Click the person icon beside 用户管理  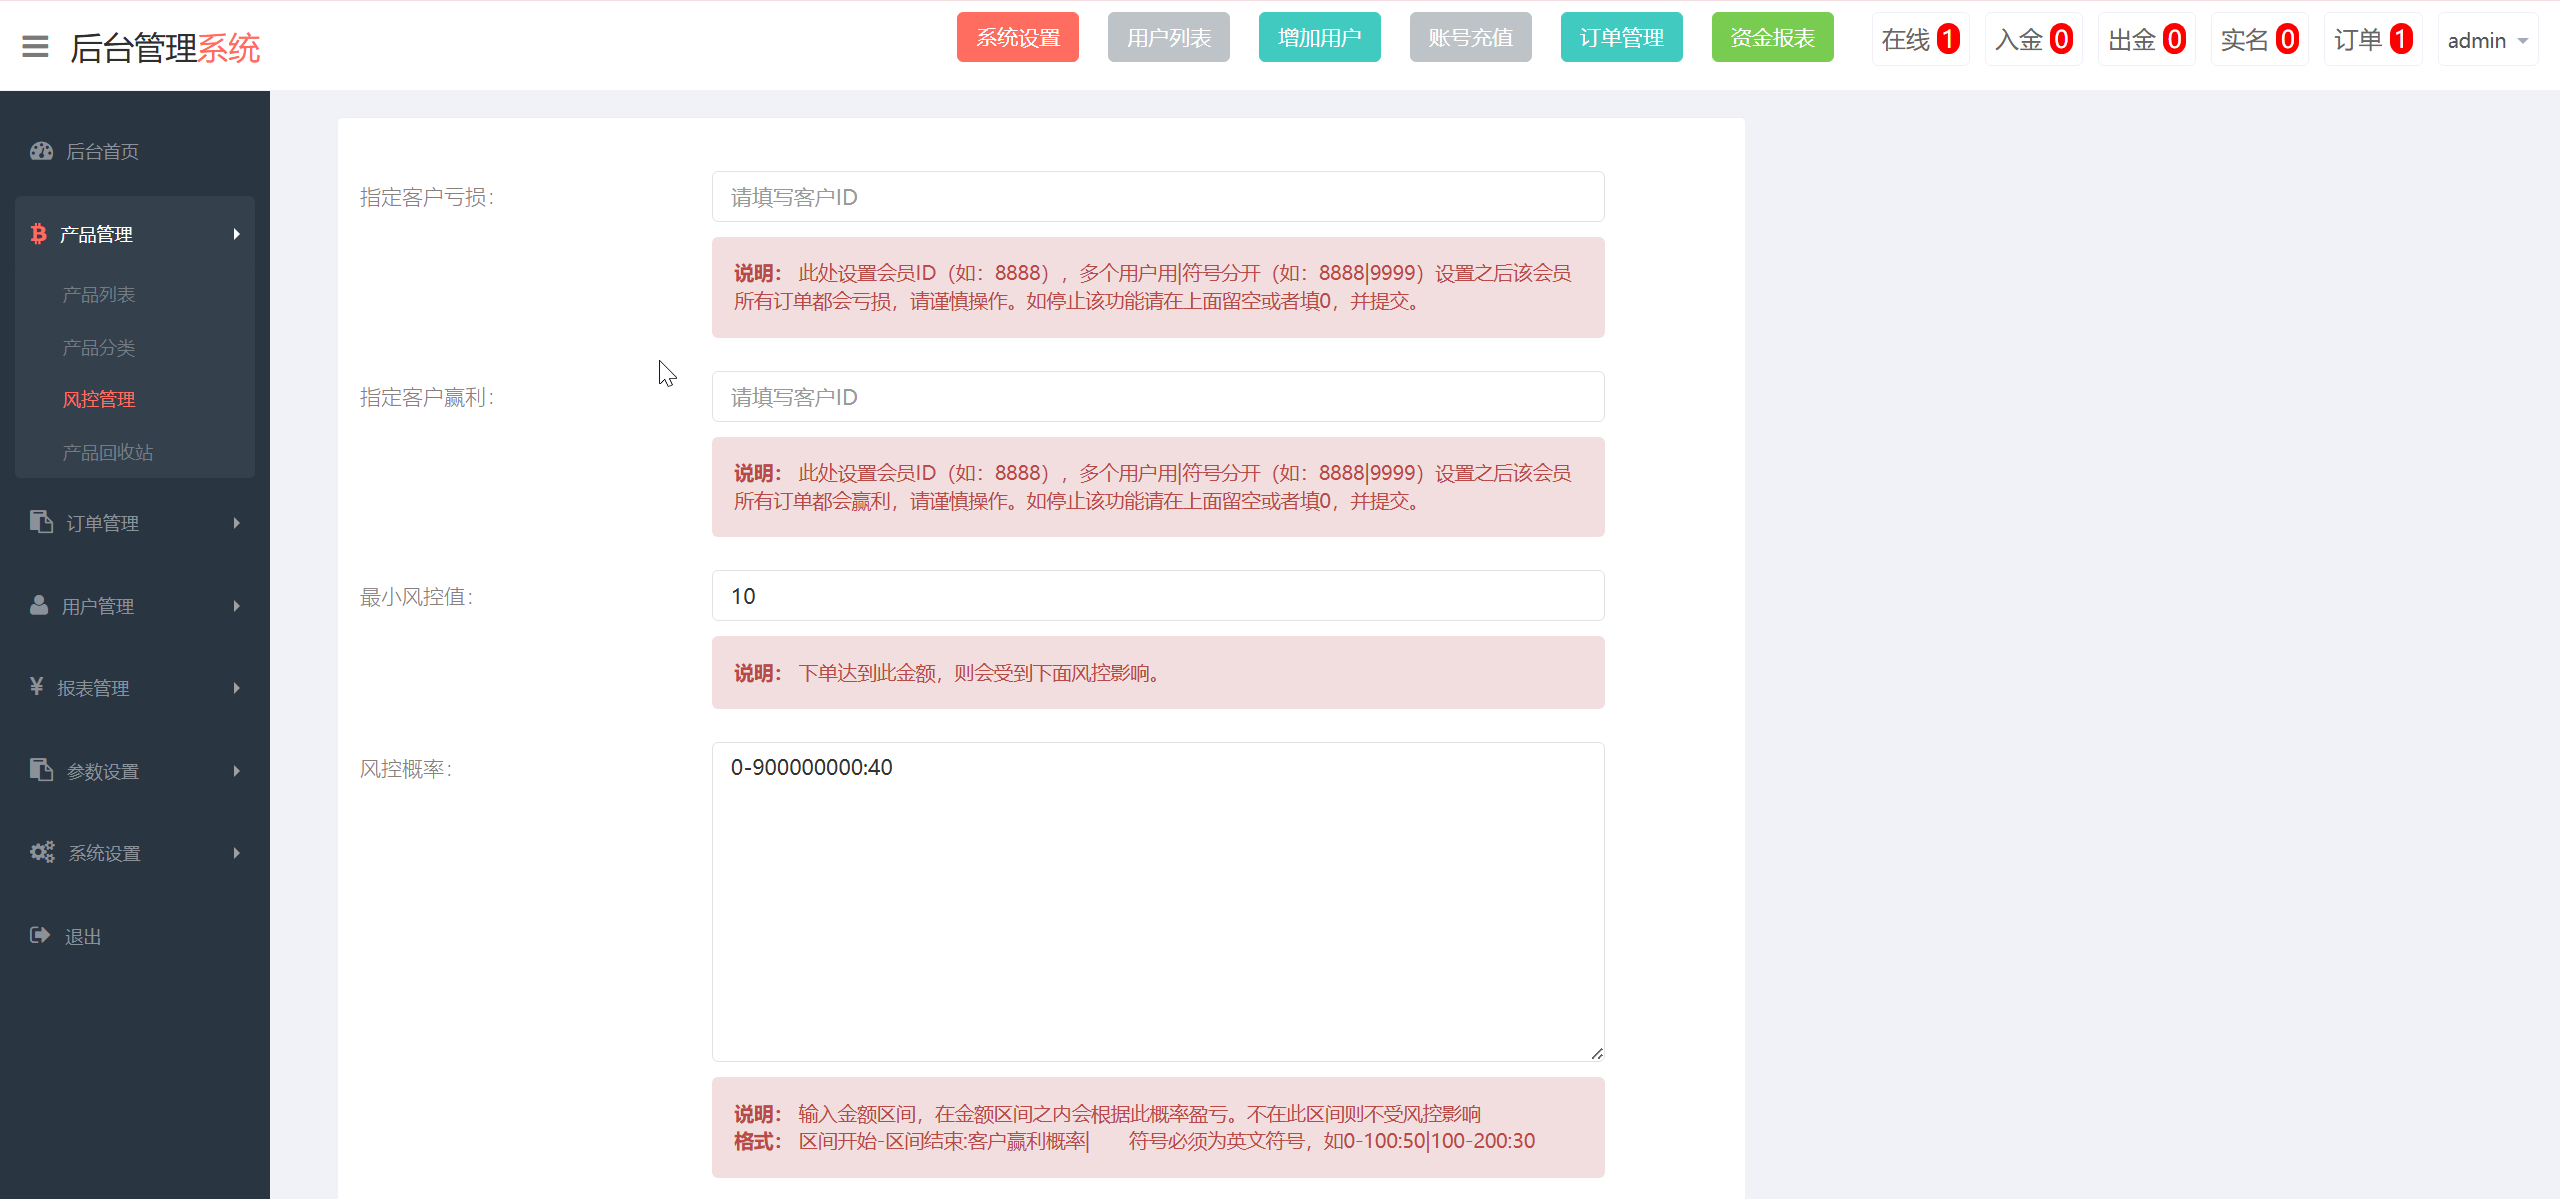coord(39,605)
